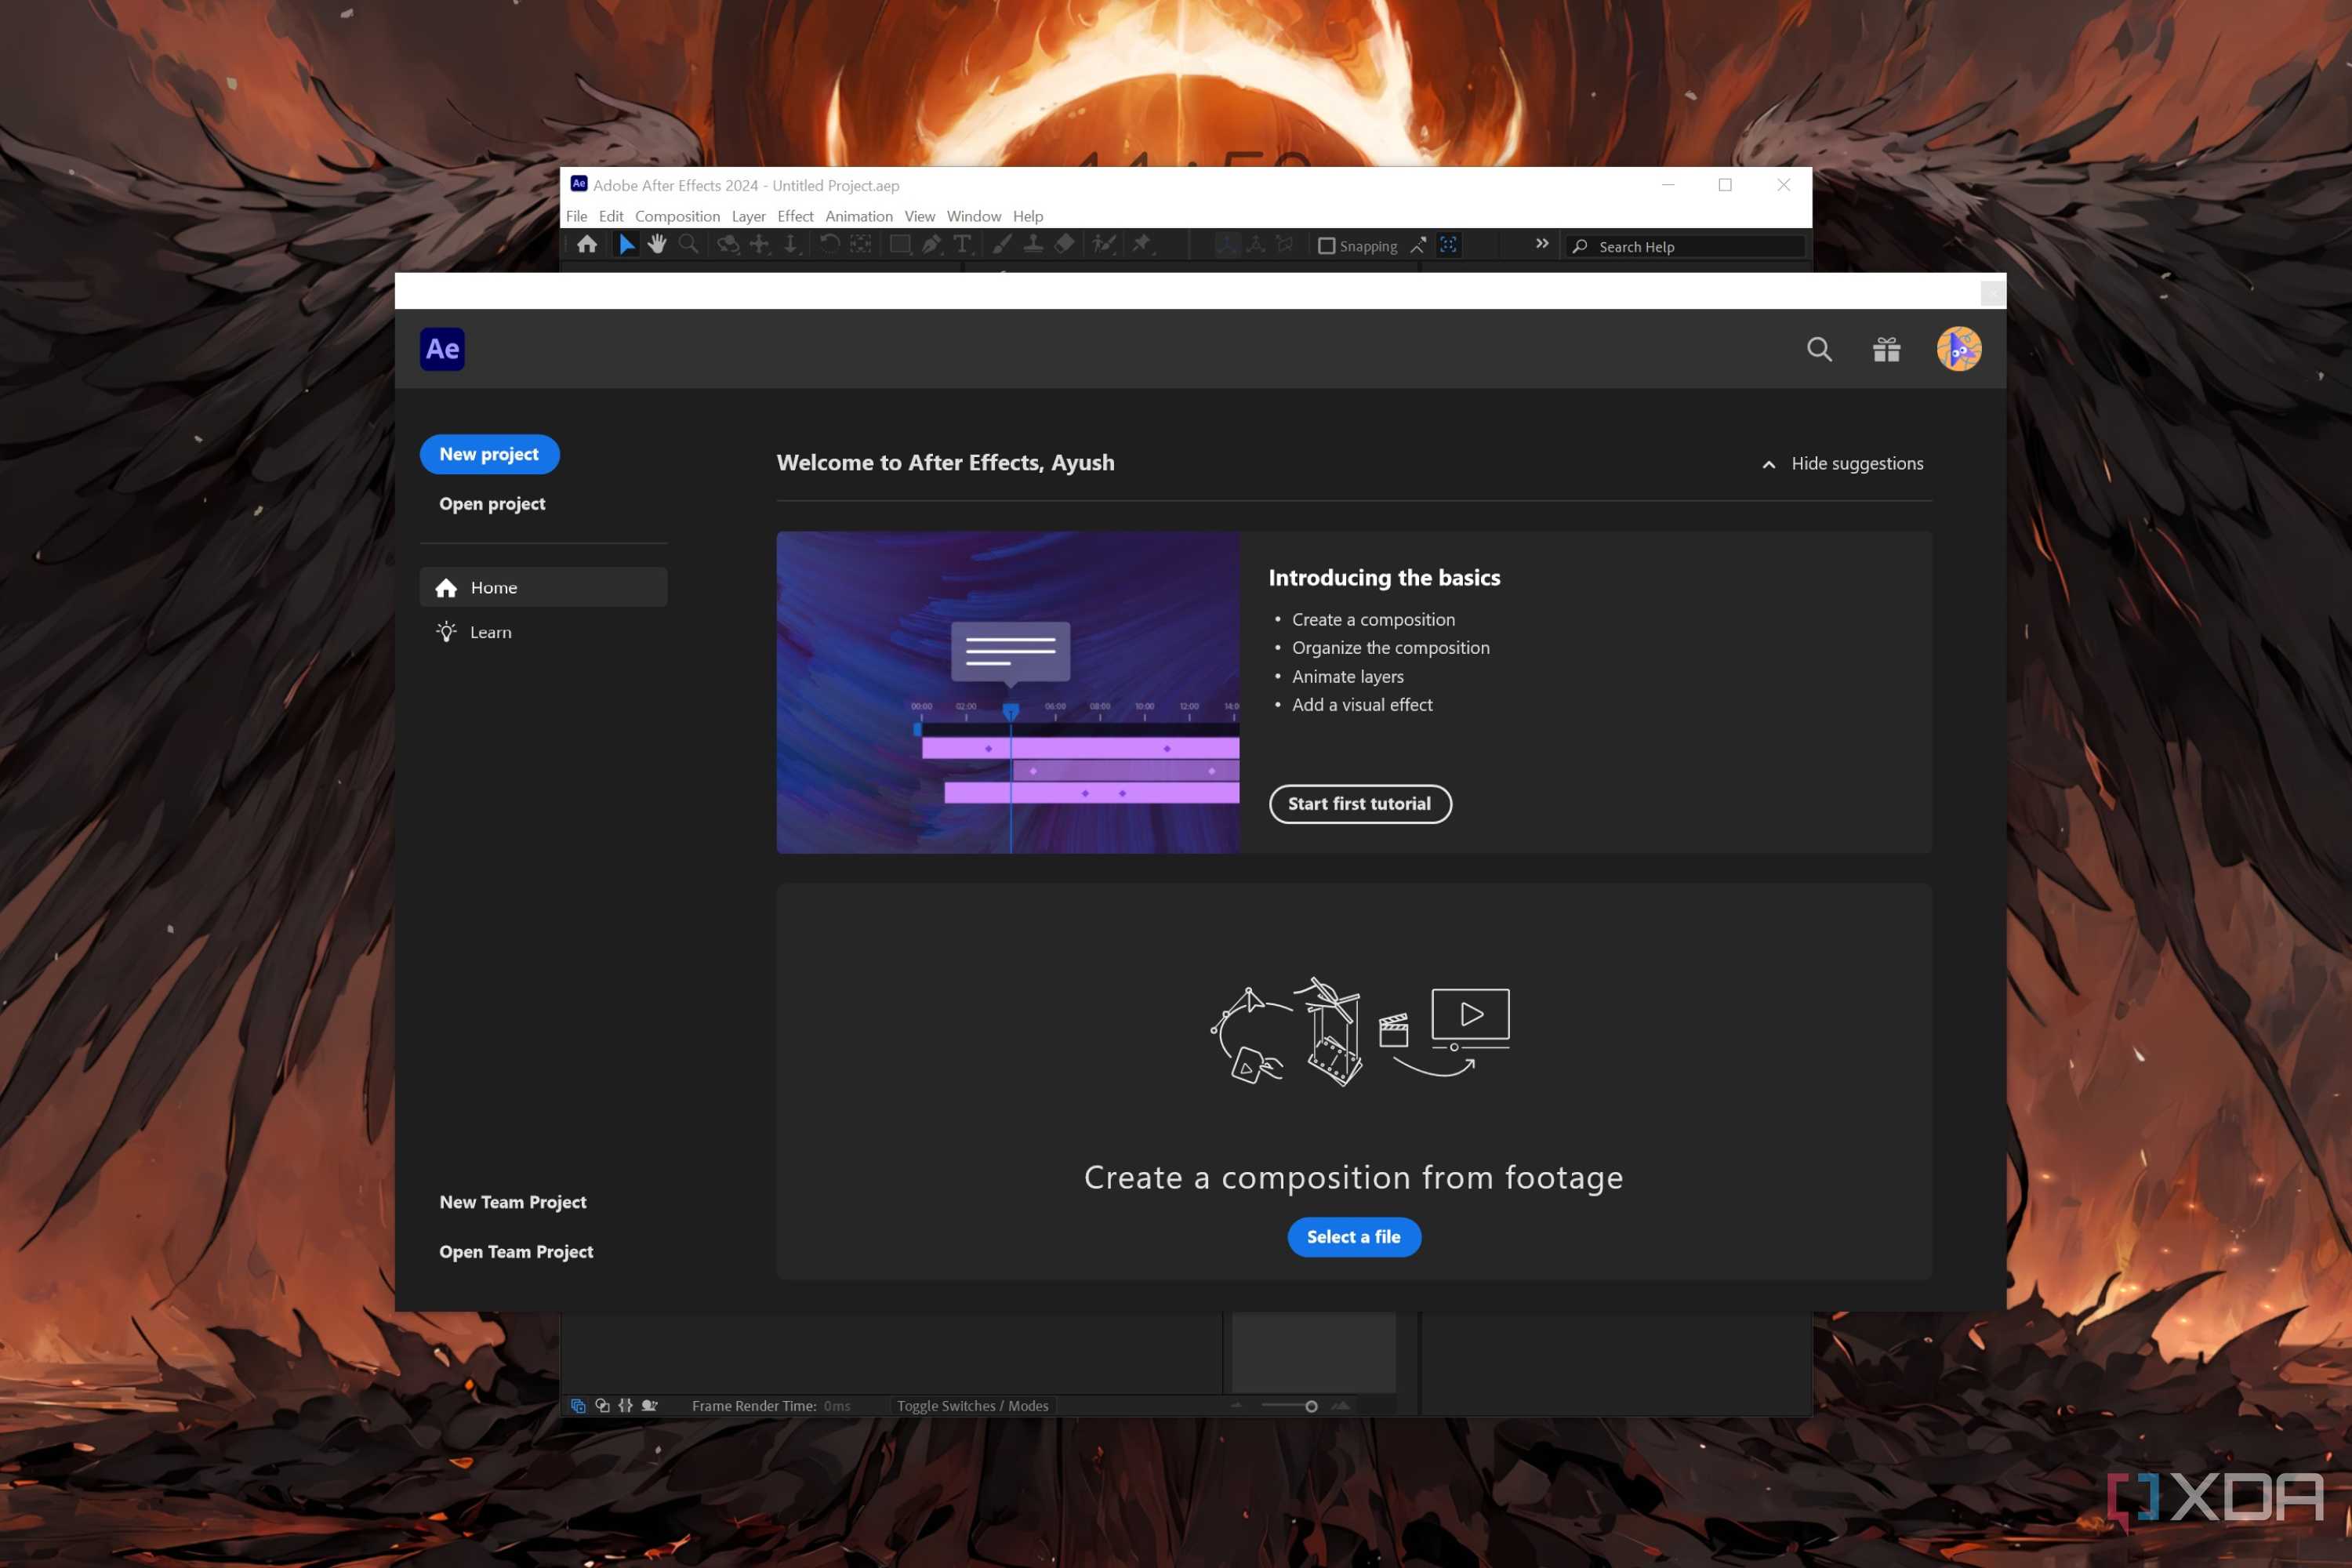The image size is (2352, 1568).
Task: Select the Dolly camera tool
Action: 791,245
